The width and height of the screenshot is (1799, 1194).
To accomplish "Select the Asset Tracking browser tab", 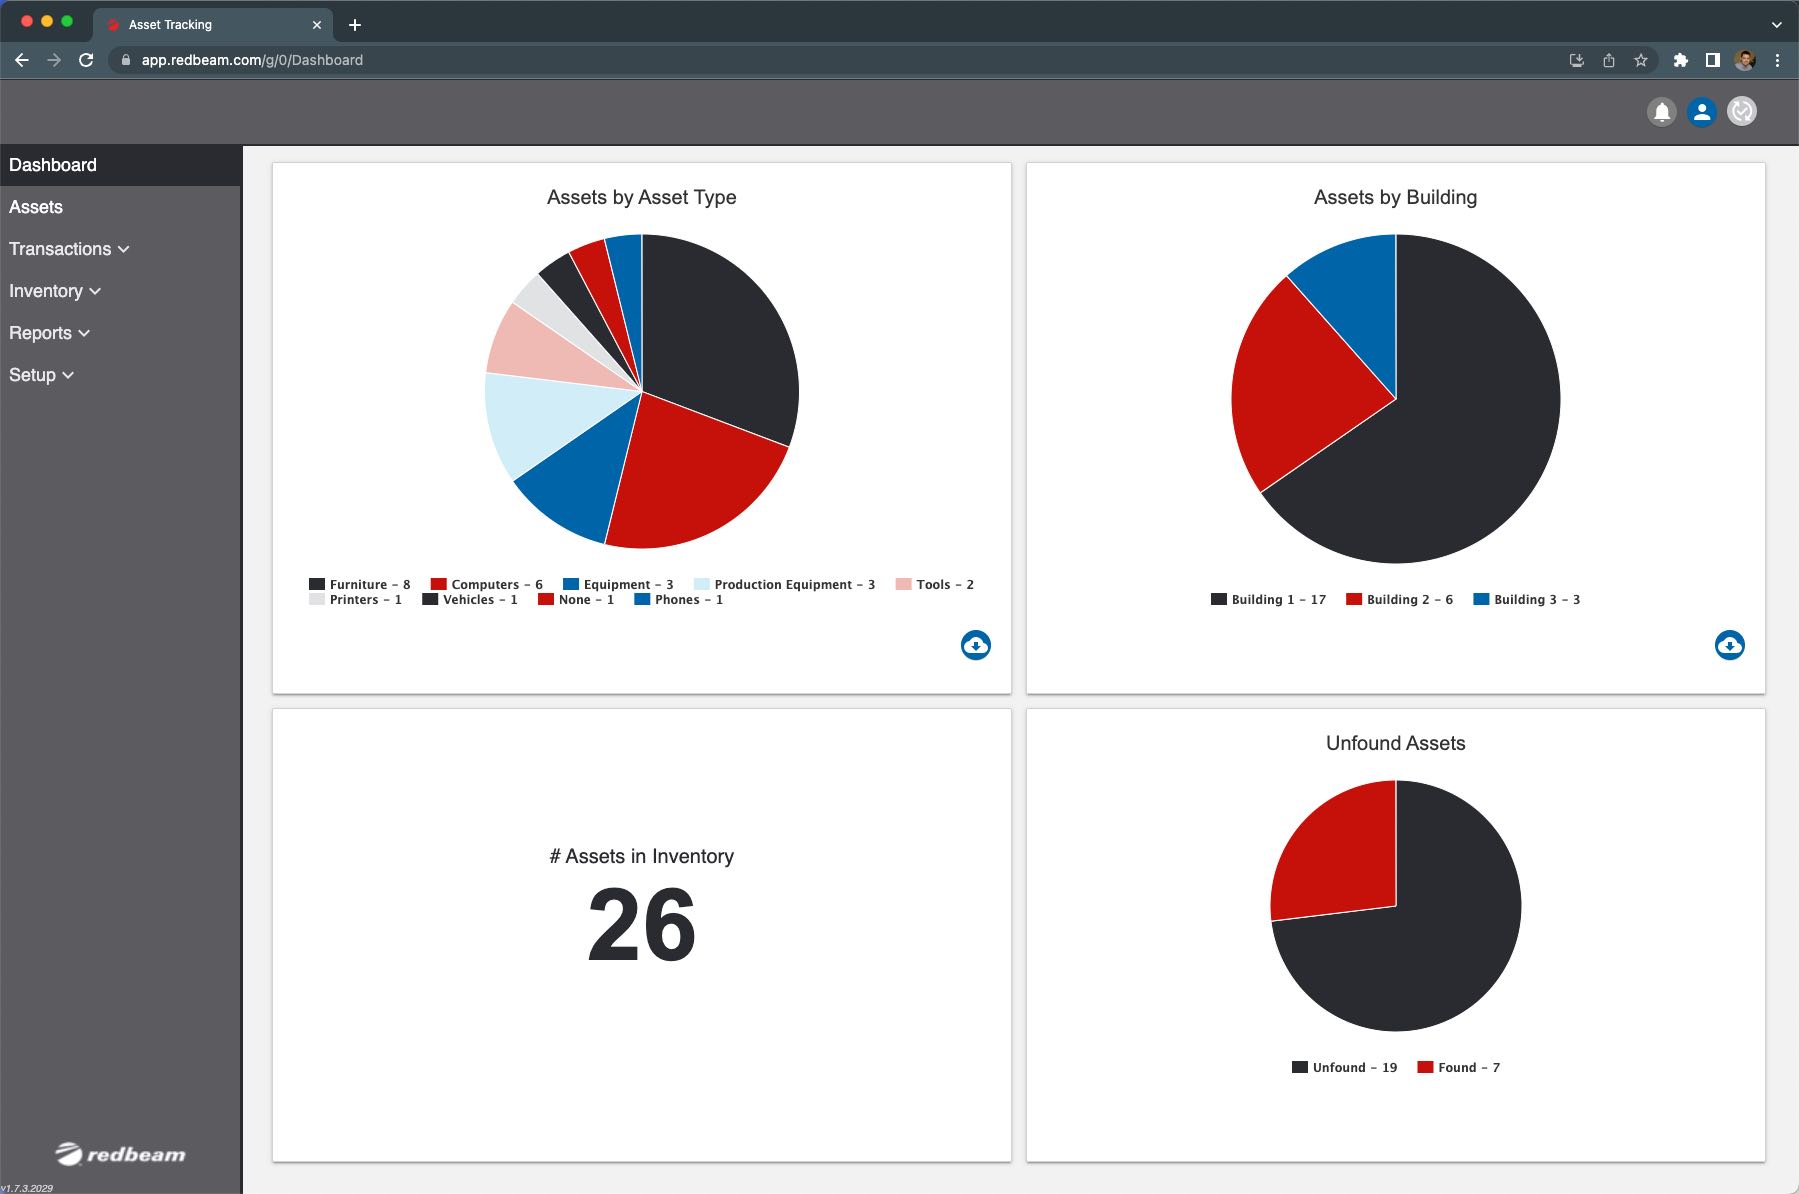I will [x=213, y=25].
